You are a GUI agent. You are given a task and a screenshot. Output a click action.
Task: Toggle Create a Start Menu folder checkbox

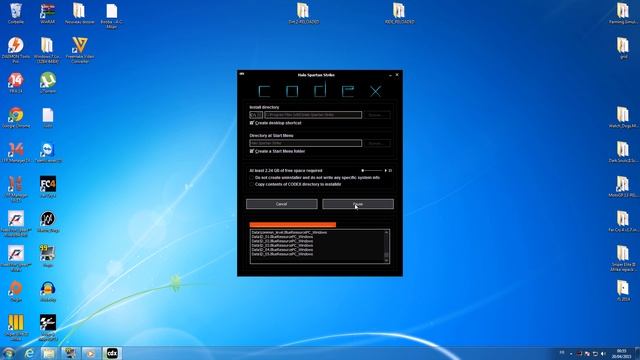tap(252, 151)
